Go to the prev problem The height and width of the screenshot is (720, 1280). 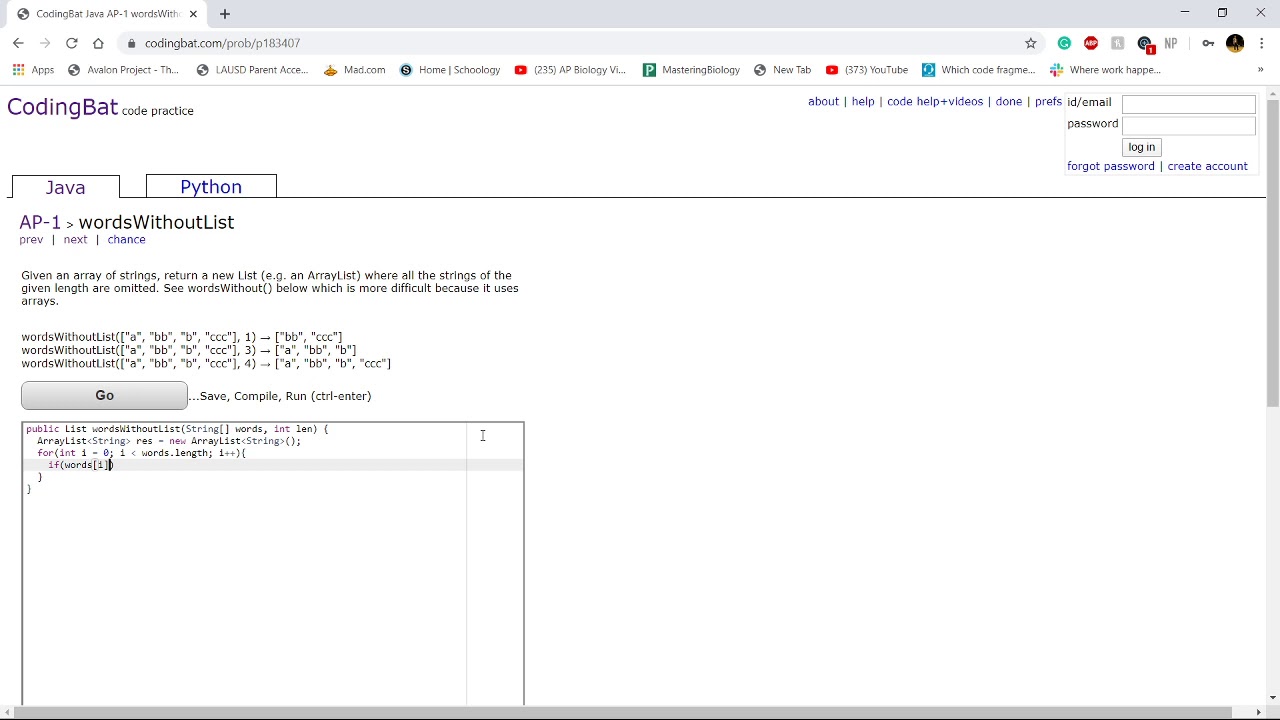click(x=31, y=240)
